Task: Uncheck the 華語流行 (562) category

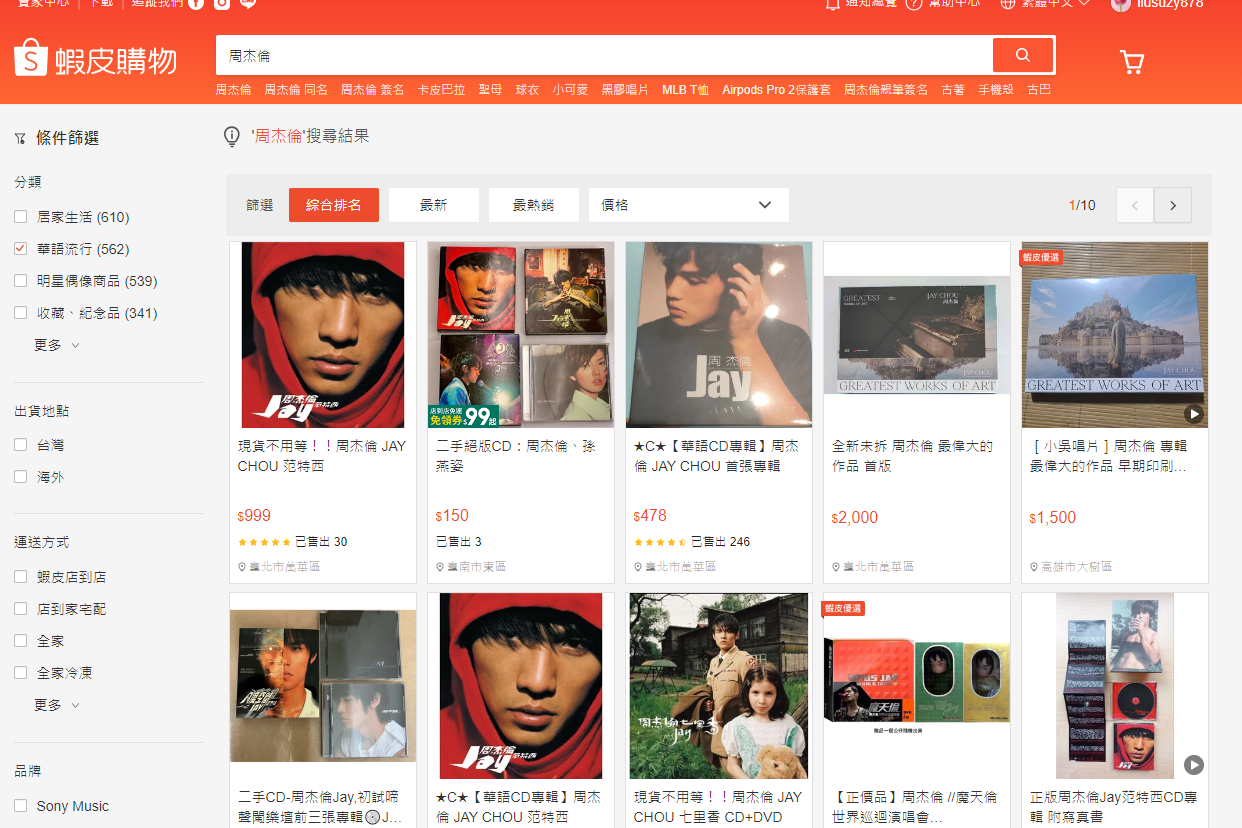Action: pos(20,249)
